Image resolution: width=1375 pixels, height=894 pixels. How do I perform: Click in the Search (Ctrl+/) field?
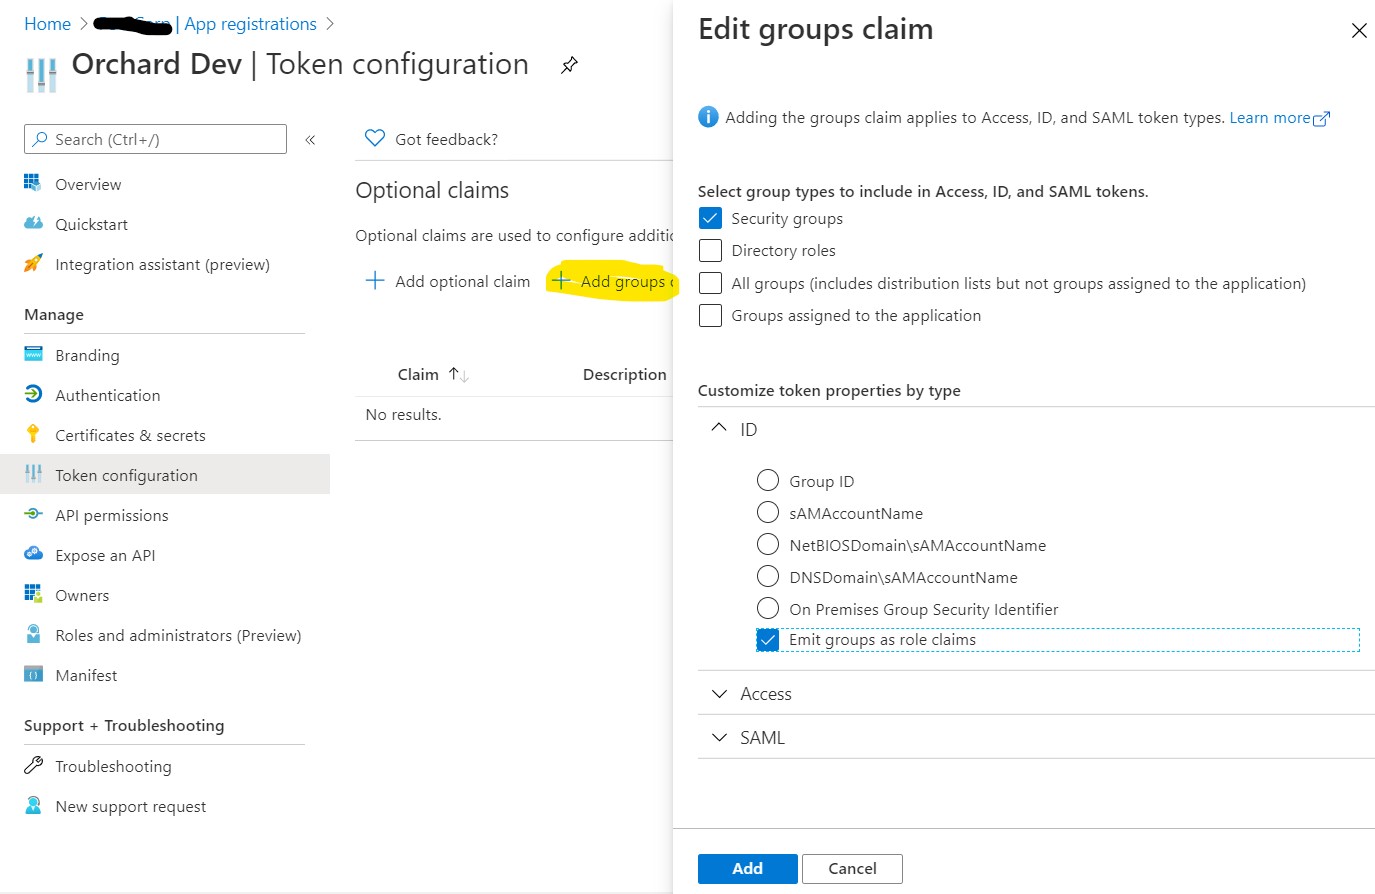[x=155, y=139]
